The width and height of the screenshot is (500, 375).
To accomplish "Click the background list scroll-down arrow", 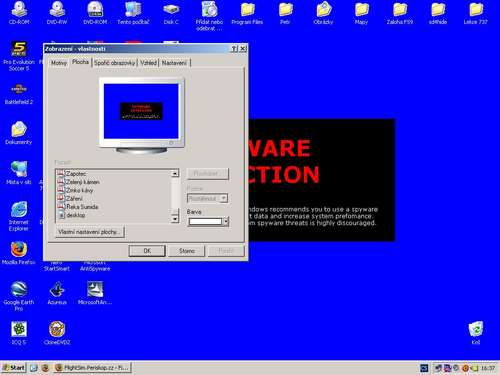I will tap(175, 219).
